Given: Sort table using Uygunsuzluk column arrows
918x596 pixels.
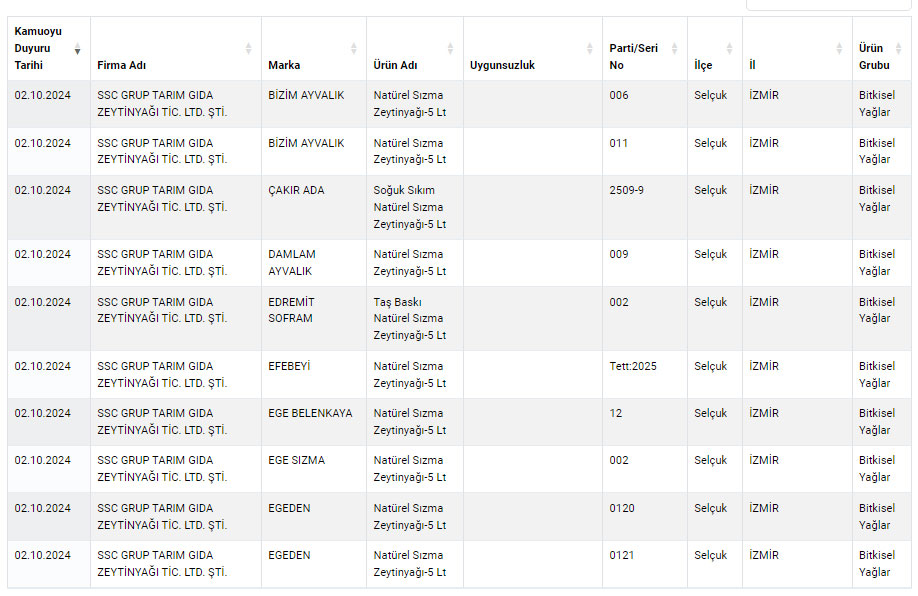Looking at the screenshot, I should (590, 49).
